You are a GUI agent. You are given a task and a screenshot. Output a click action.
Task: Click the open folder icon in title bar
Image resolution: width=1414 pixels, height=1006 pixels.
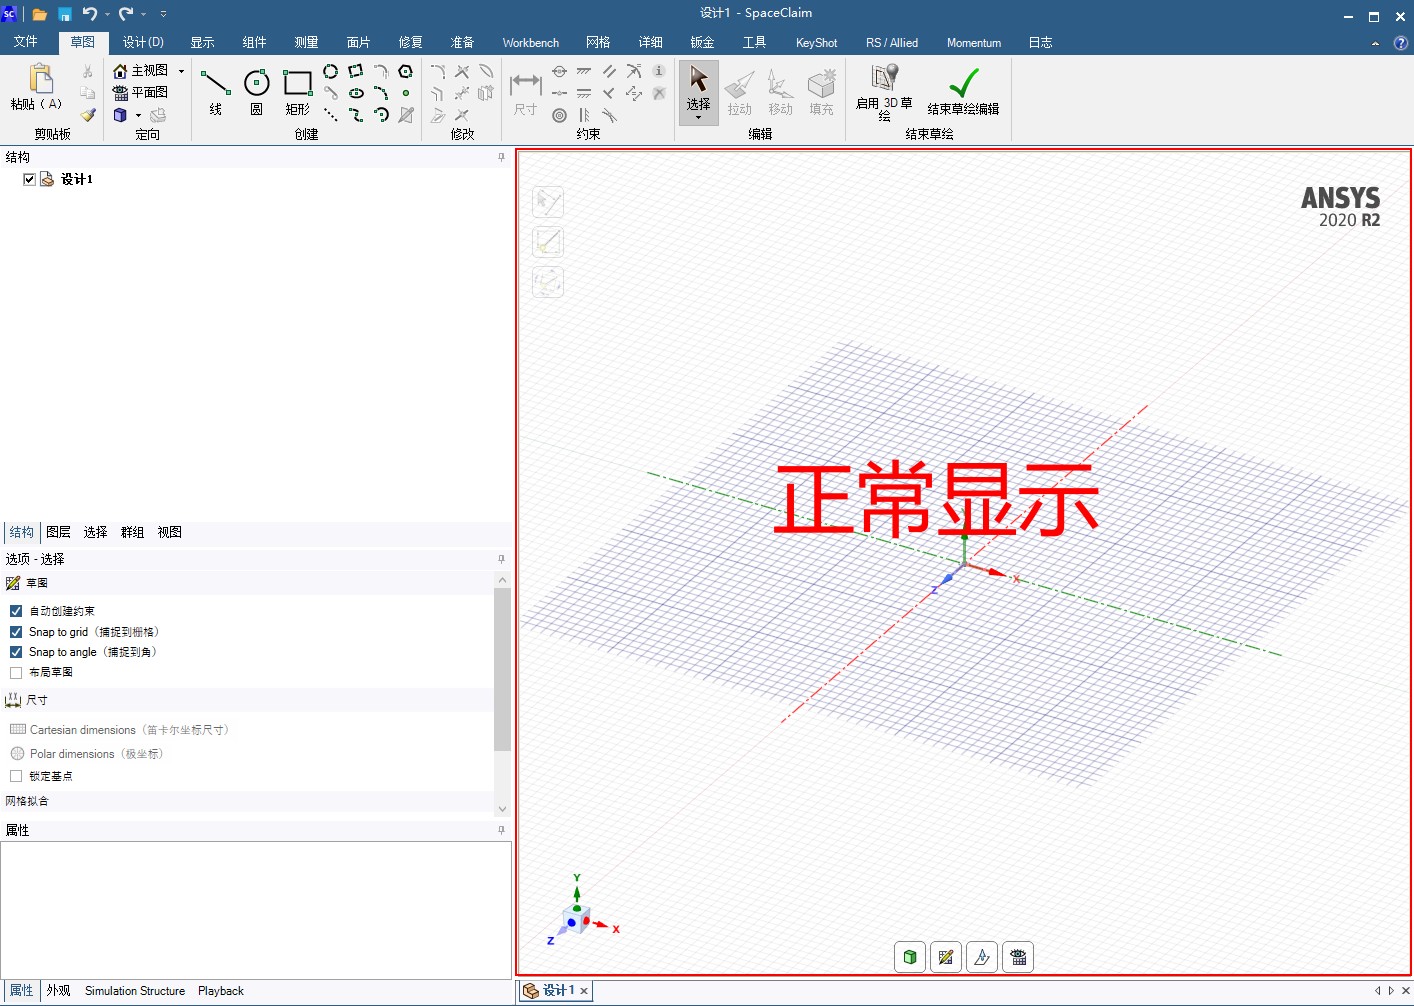[x=40, y=14]
